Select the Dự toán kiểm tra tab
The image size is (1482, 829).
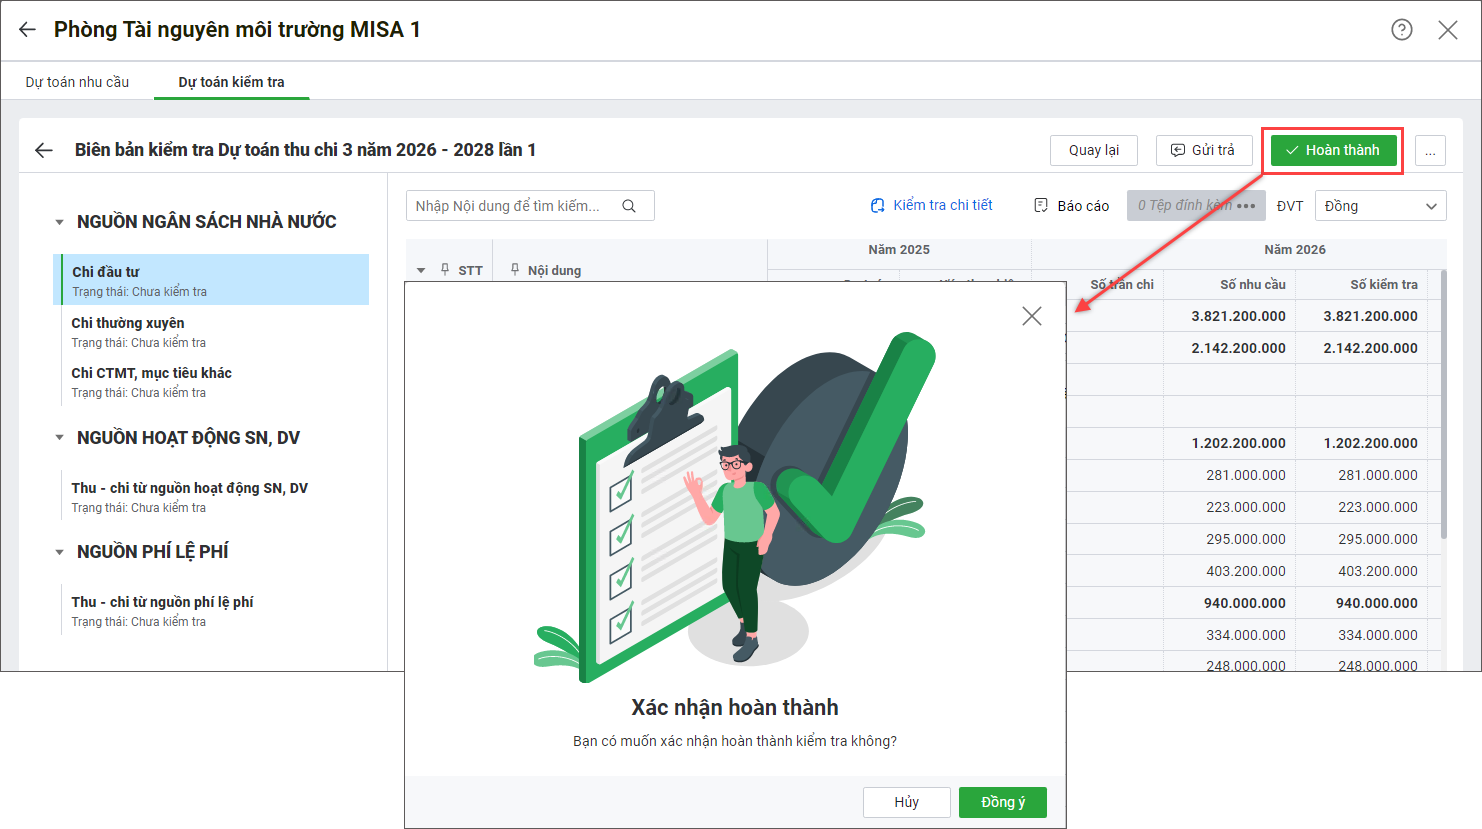(x=231, y=82)
